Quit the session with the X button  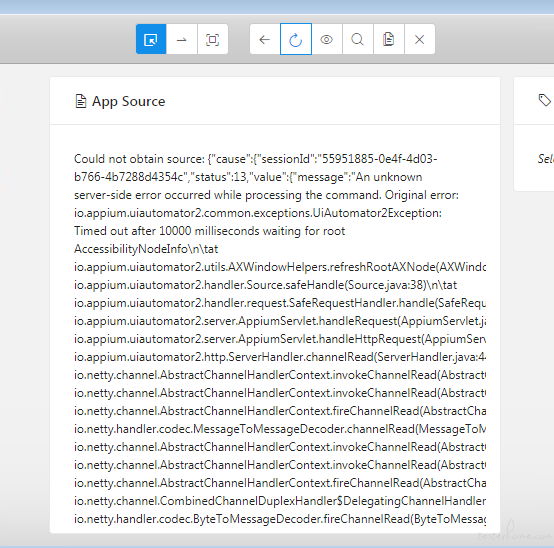pyautogui.click(x=419, y=39)
